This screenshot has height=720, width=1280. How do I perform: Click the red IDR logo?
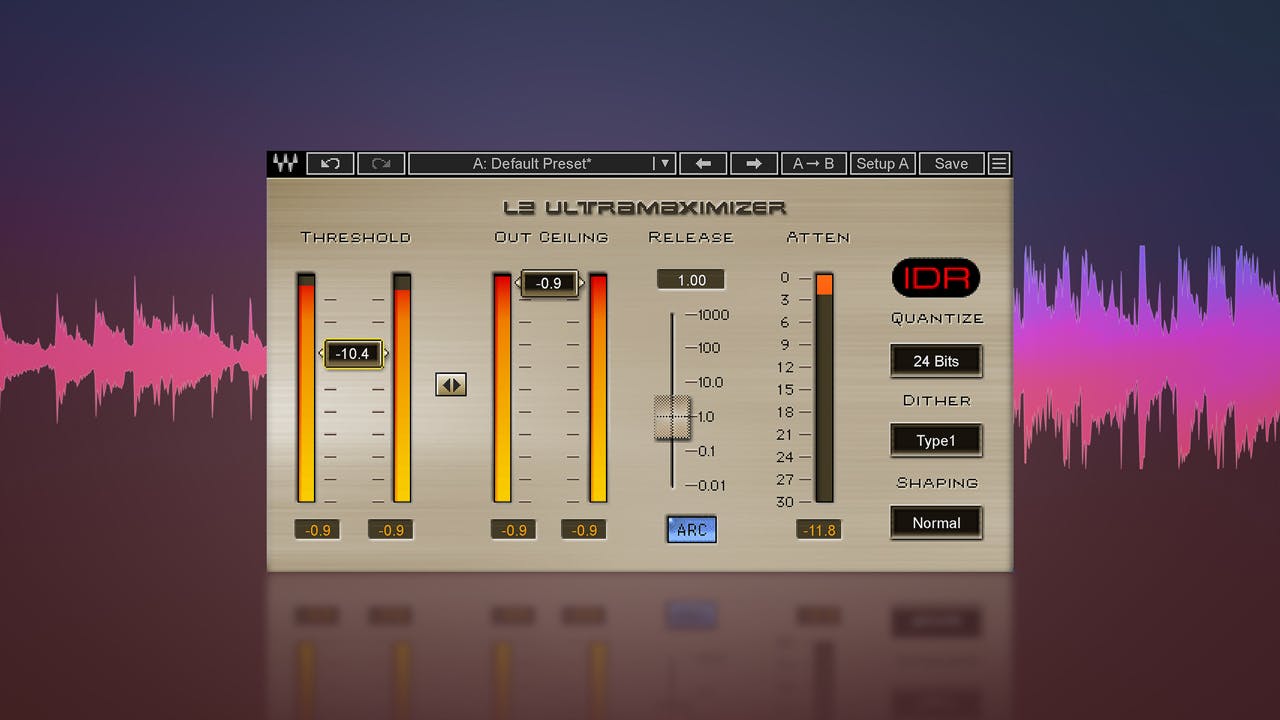pos(936,278)
